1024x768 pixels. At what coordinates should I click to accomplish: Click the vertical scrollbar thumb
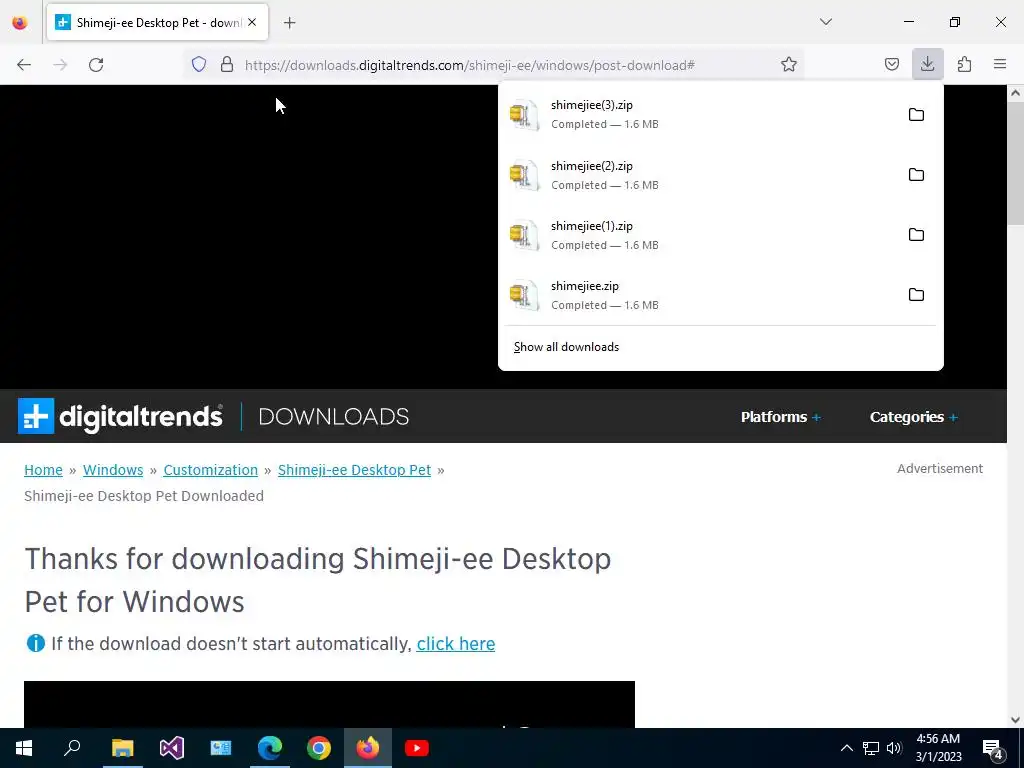(x=1016, y=163)
